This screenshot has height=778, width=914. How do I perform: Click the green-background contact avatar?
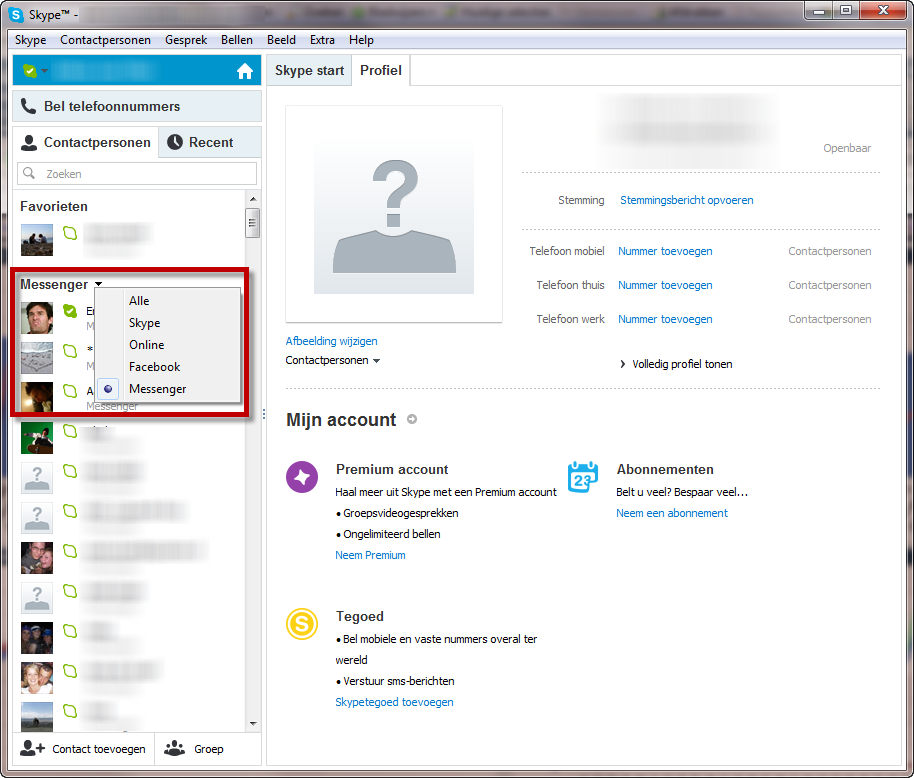pos(37,438)
